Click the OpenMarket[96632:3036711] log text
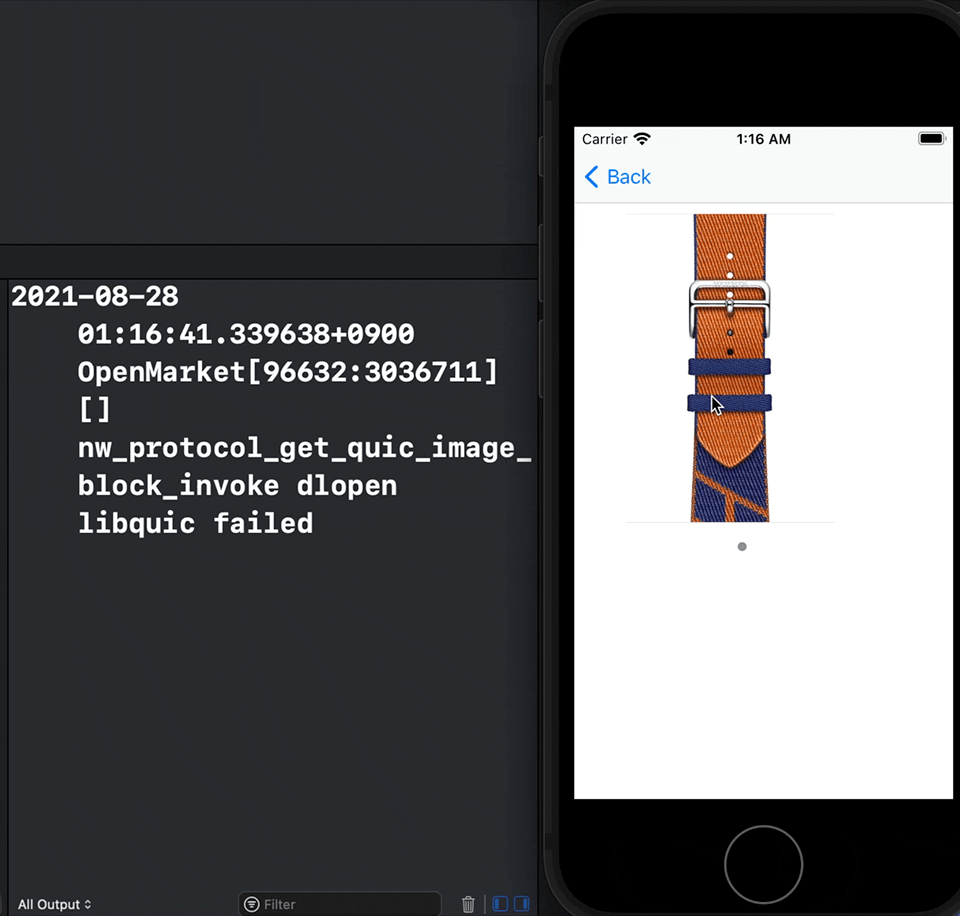 click(x=288, y=372)
